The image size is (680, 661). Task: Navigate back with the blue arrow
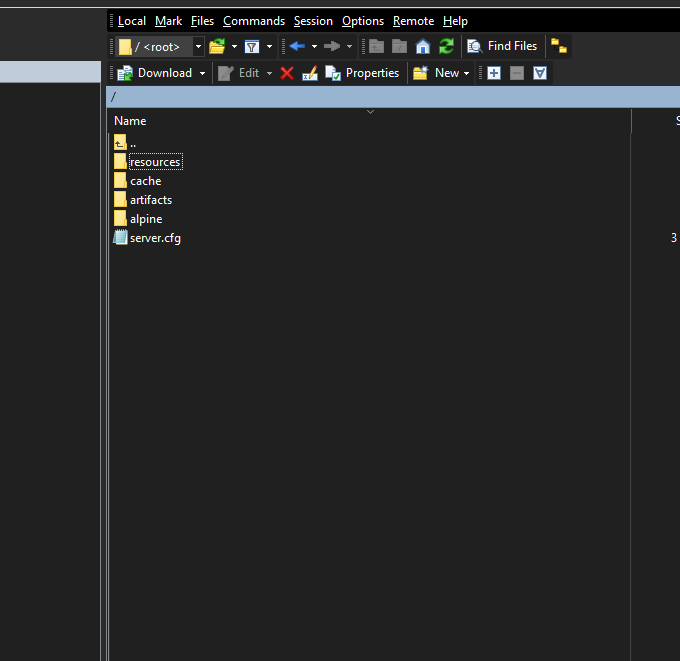click(x=297, y=46)
